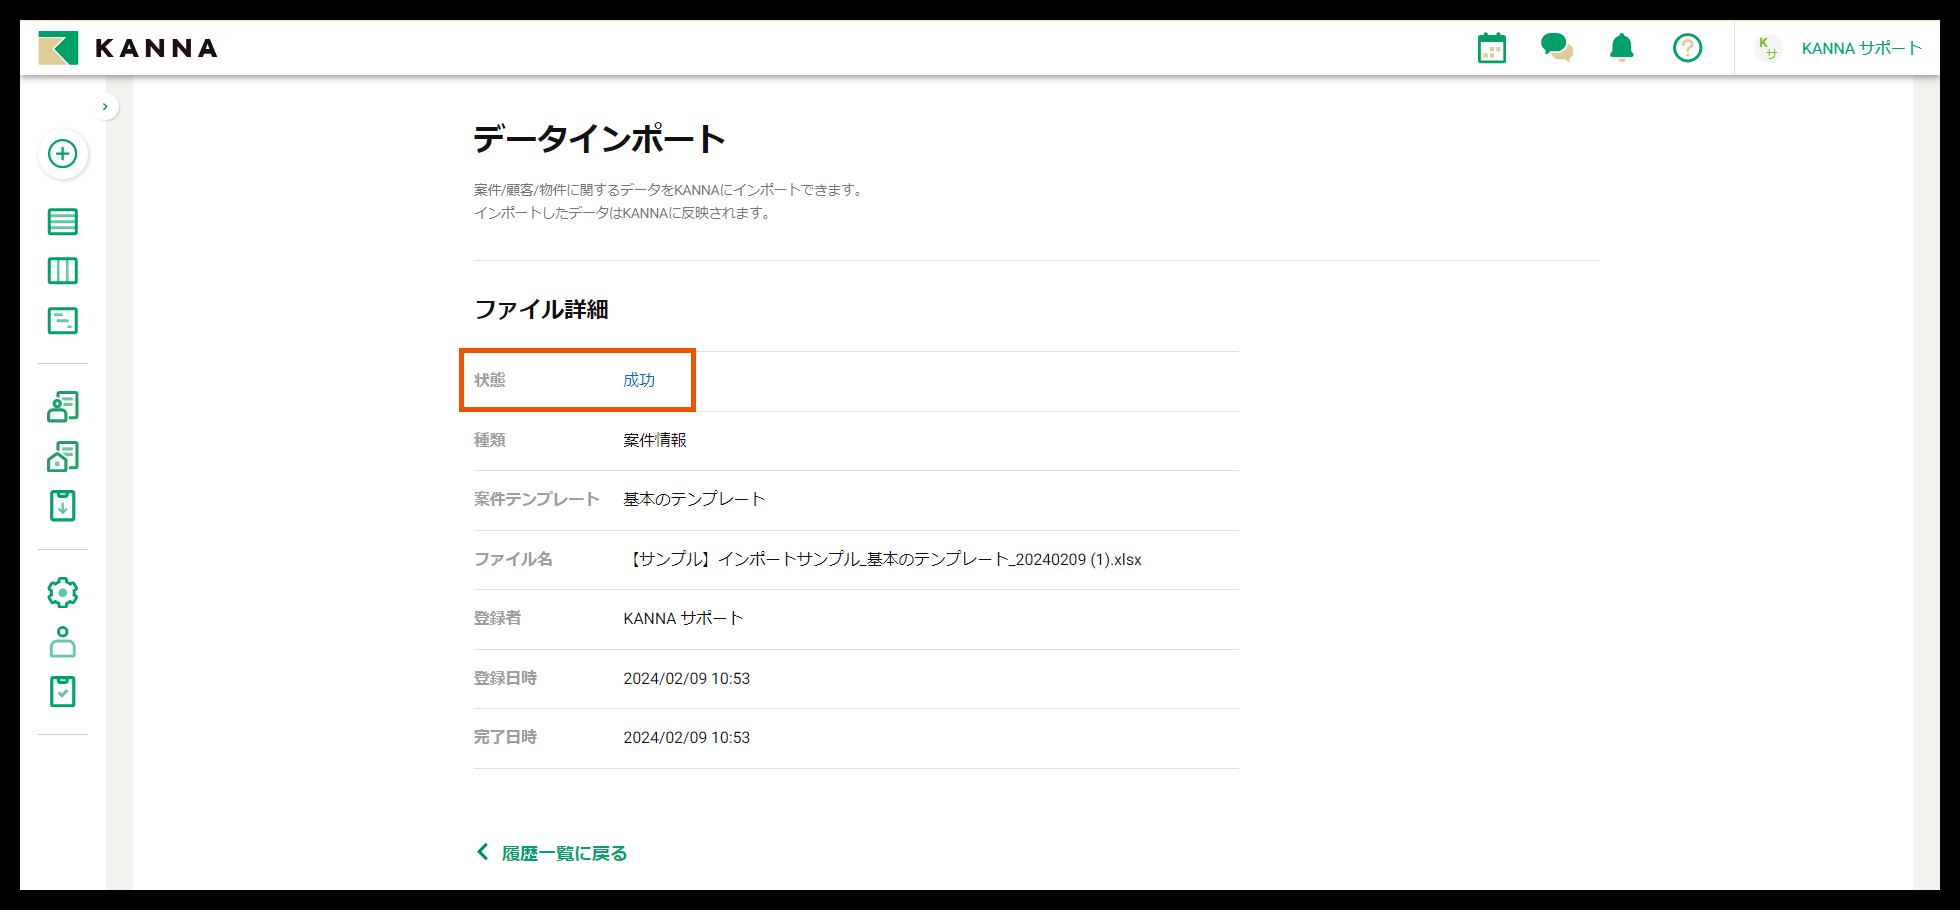Open the property management house icon
The width and height of the screenshot is (1960, 910).
62,456
